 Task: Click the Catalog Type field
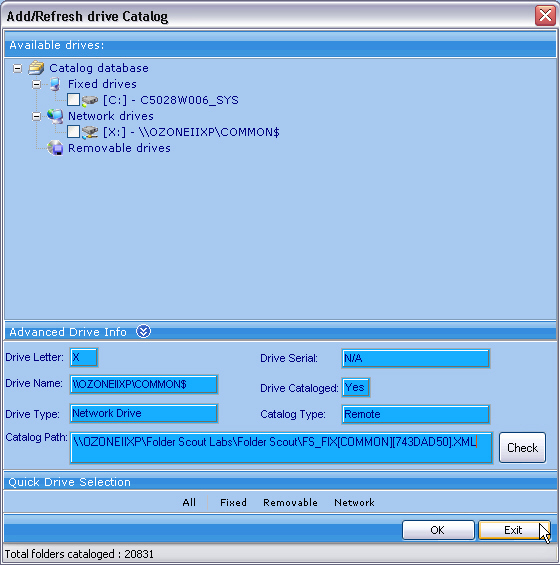pos(415,414)
